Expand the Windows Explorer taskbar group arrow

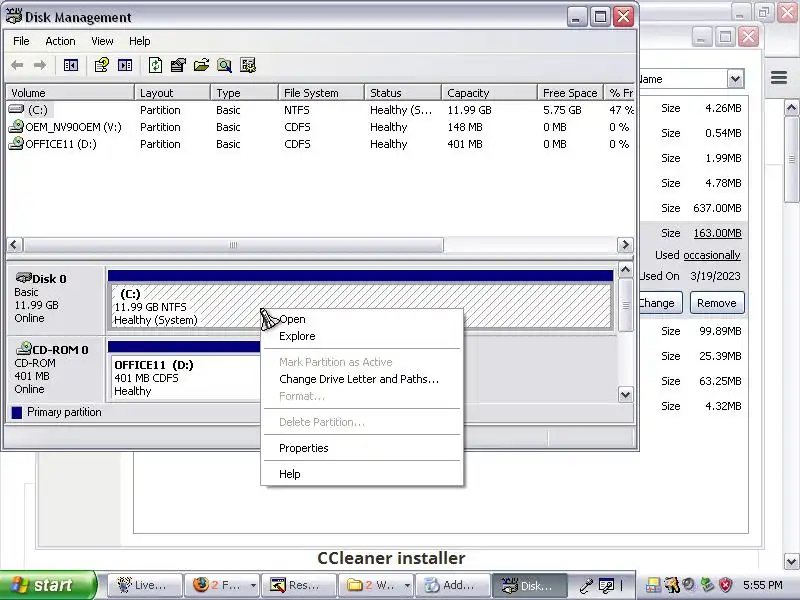pyautogui.click(x=407, y=586)
